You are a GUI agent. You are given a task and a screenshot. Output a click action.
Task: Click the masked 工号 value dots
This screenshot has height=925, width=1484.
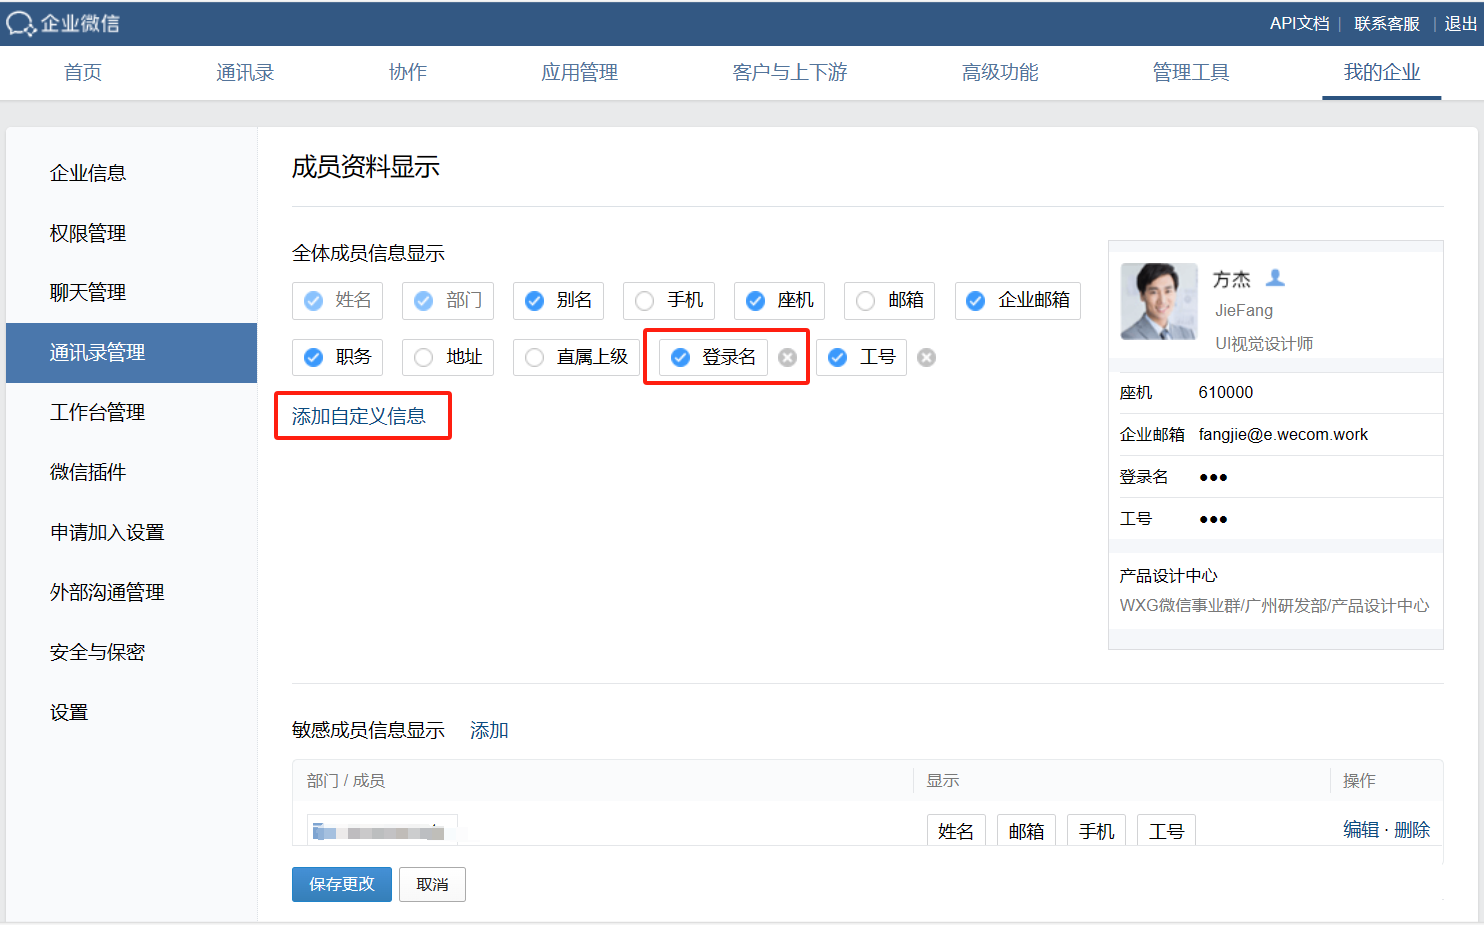1213,520
